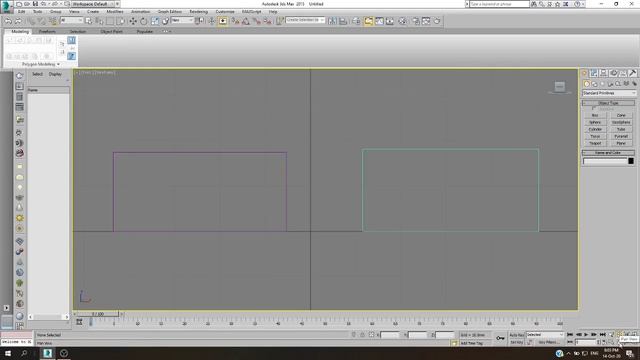Image resolution: width=640 pixels, height=360 pixels.
Task: Click the Redo icon in main toolbar
Action: point(18,21)
